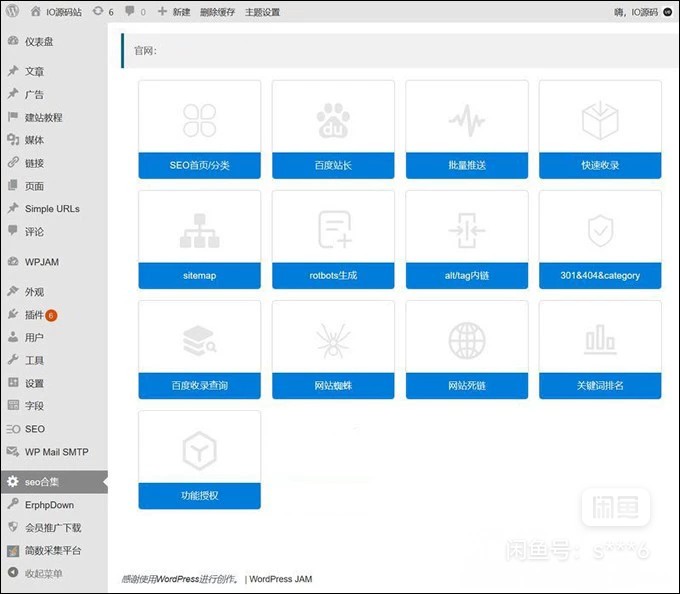Click the hexagon Y icon for 功能授权
Viewport: 680px width, 594px height.
pyautogui.click(x=199, y=451)
